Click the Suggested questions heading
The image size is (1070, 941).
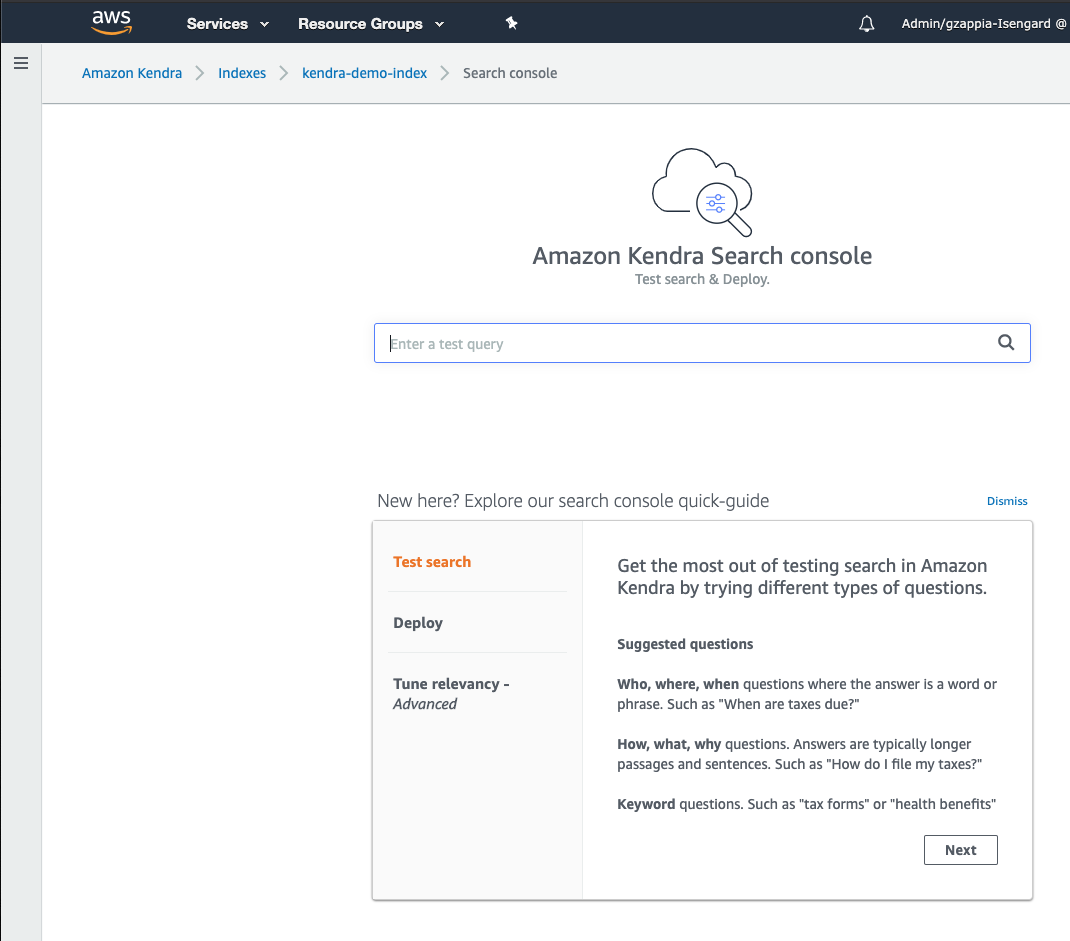pos(685,644)
